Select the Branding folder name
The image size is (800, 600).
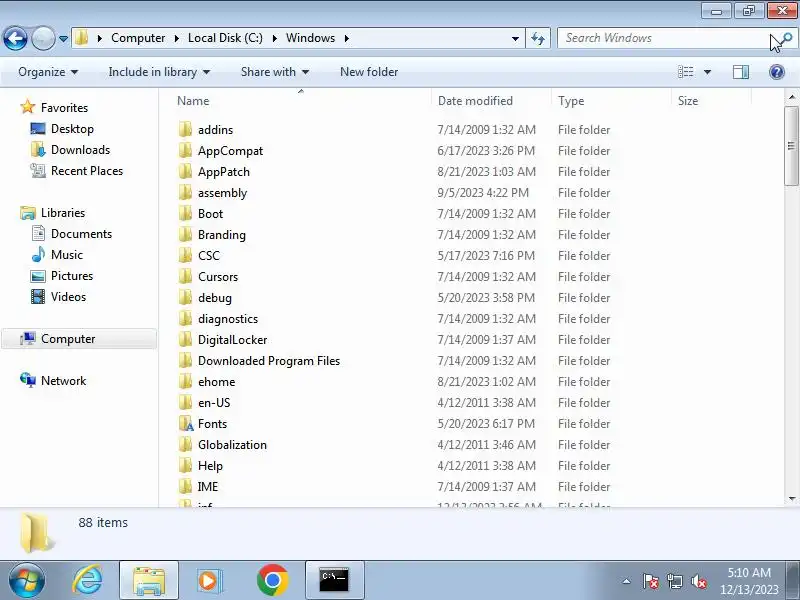click(221, 235)
